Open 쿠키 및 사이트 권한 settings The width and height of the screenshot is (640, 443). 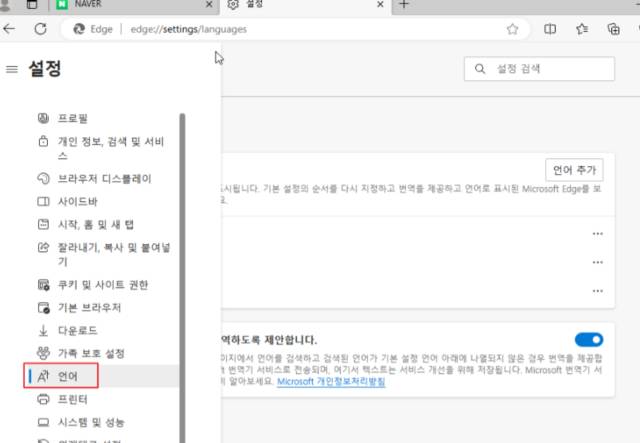point(102,285)
